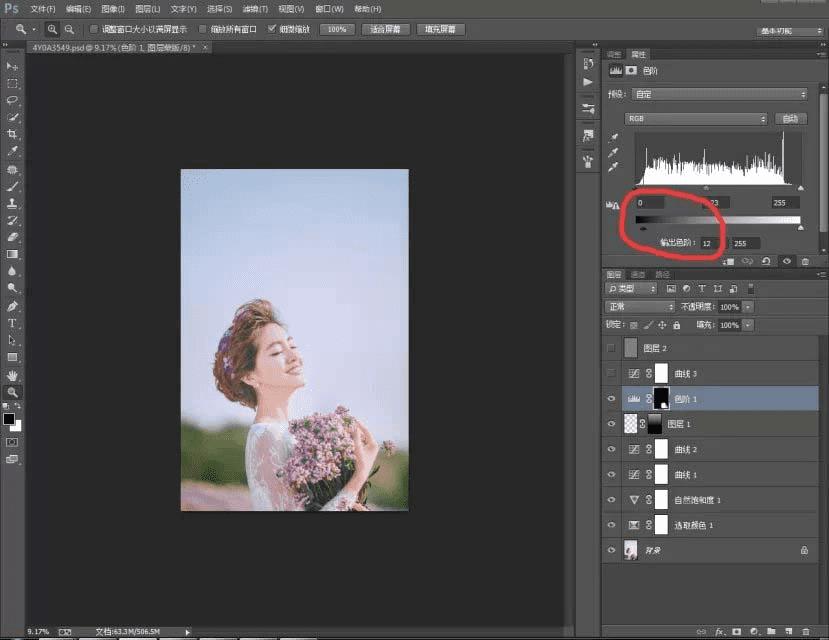Viewport: 829px width, 640px height.
Task: Open the 滤镜(T) menu
Action: 257,8
